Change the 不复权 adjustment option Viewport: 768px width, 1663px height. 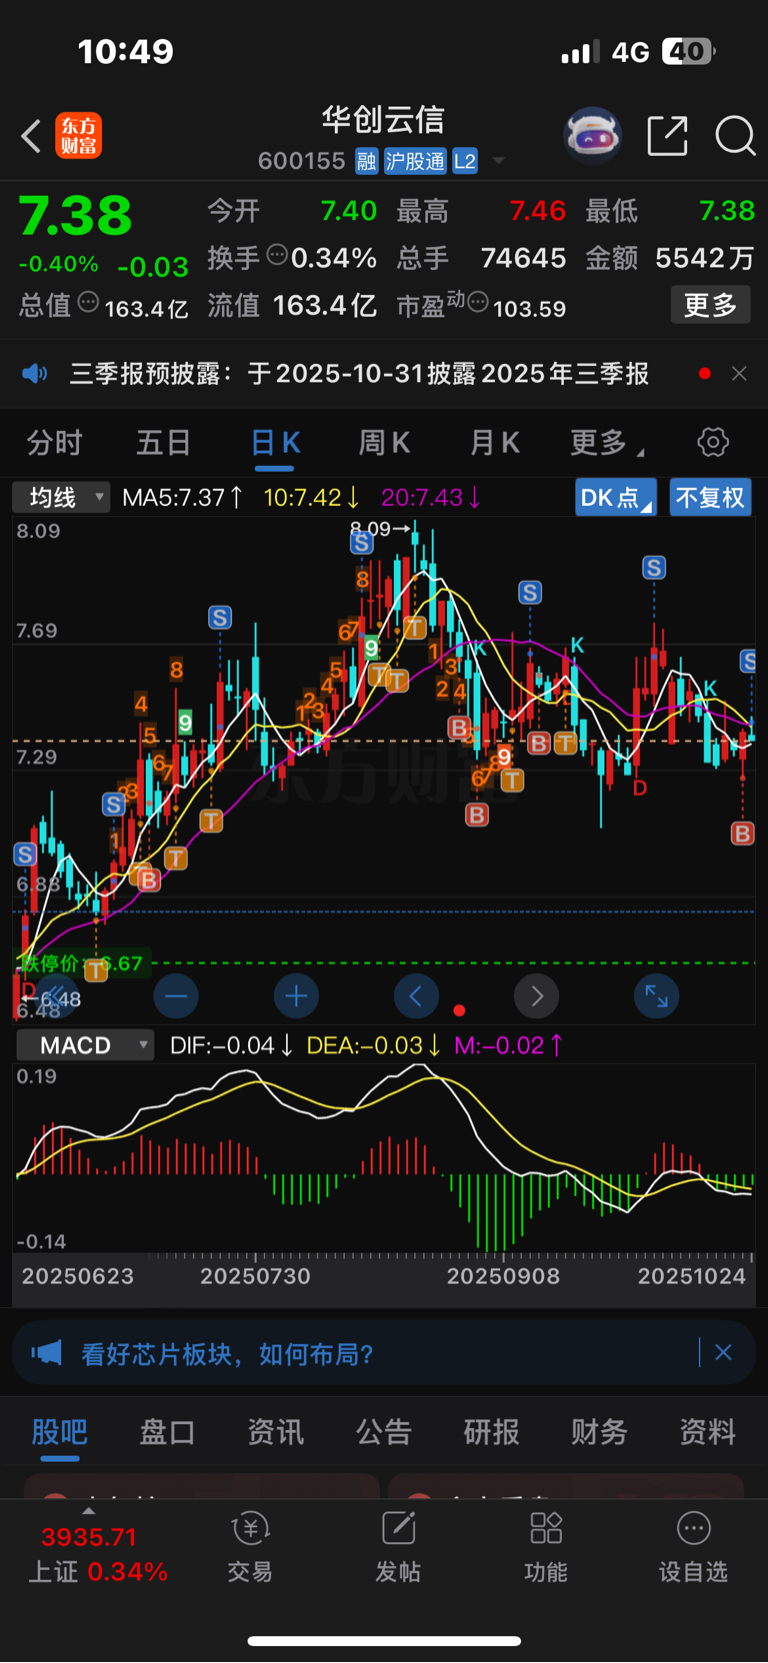pos(710,497)
